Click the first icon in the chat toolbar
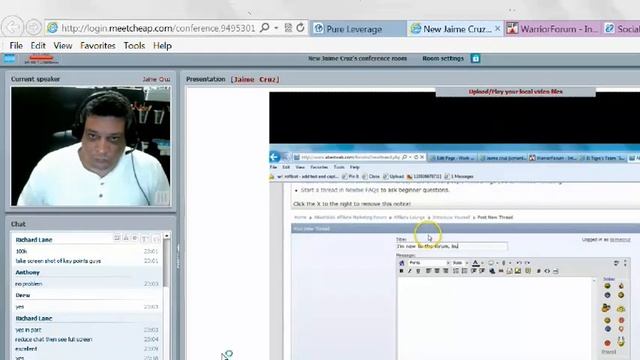Screen dimensions: 640x360 (117, 238)
